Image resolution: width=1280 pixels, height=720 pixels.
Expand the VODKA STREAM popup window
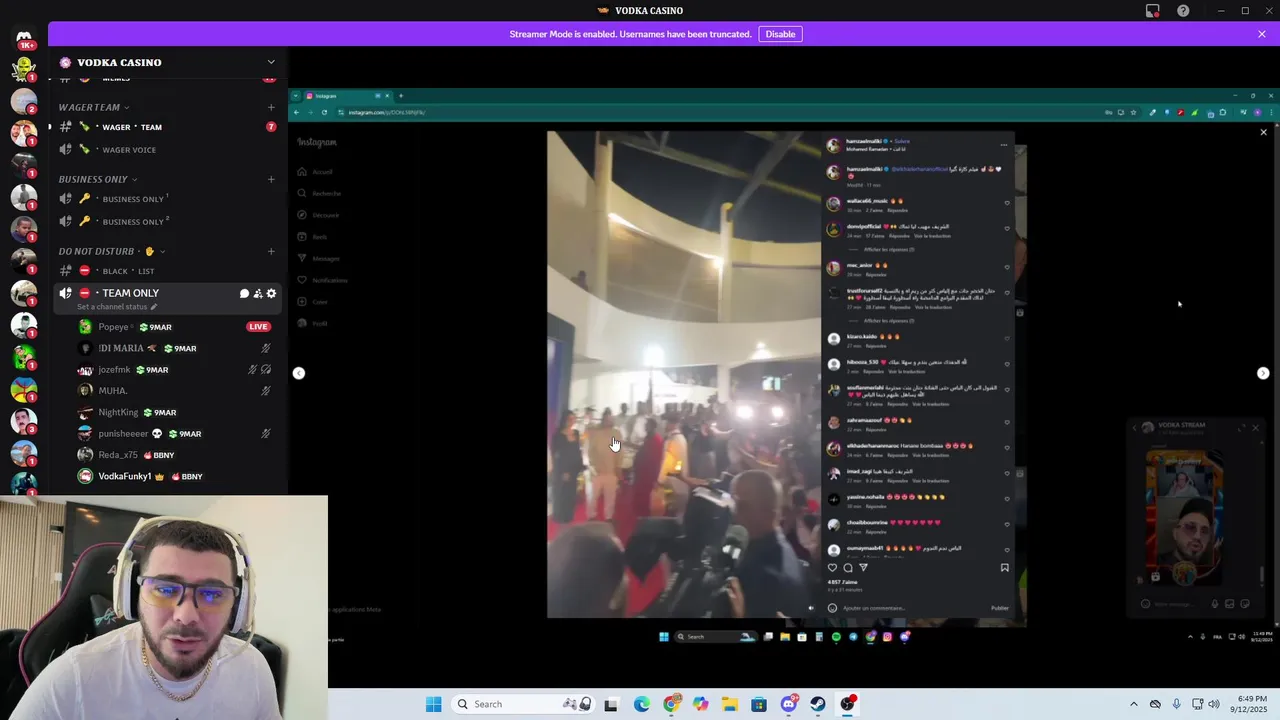click(x=1242, y=428)
